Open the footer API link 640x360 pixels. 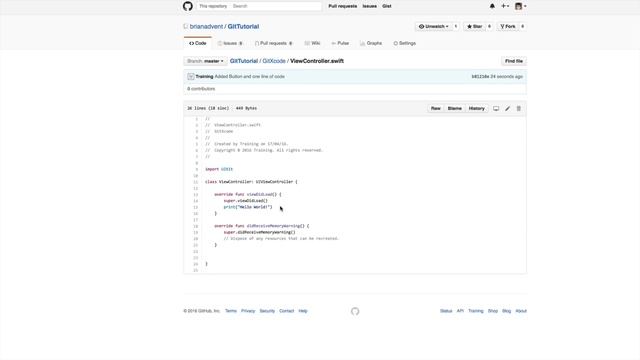tap(460, 311)
